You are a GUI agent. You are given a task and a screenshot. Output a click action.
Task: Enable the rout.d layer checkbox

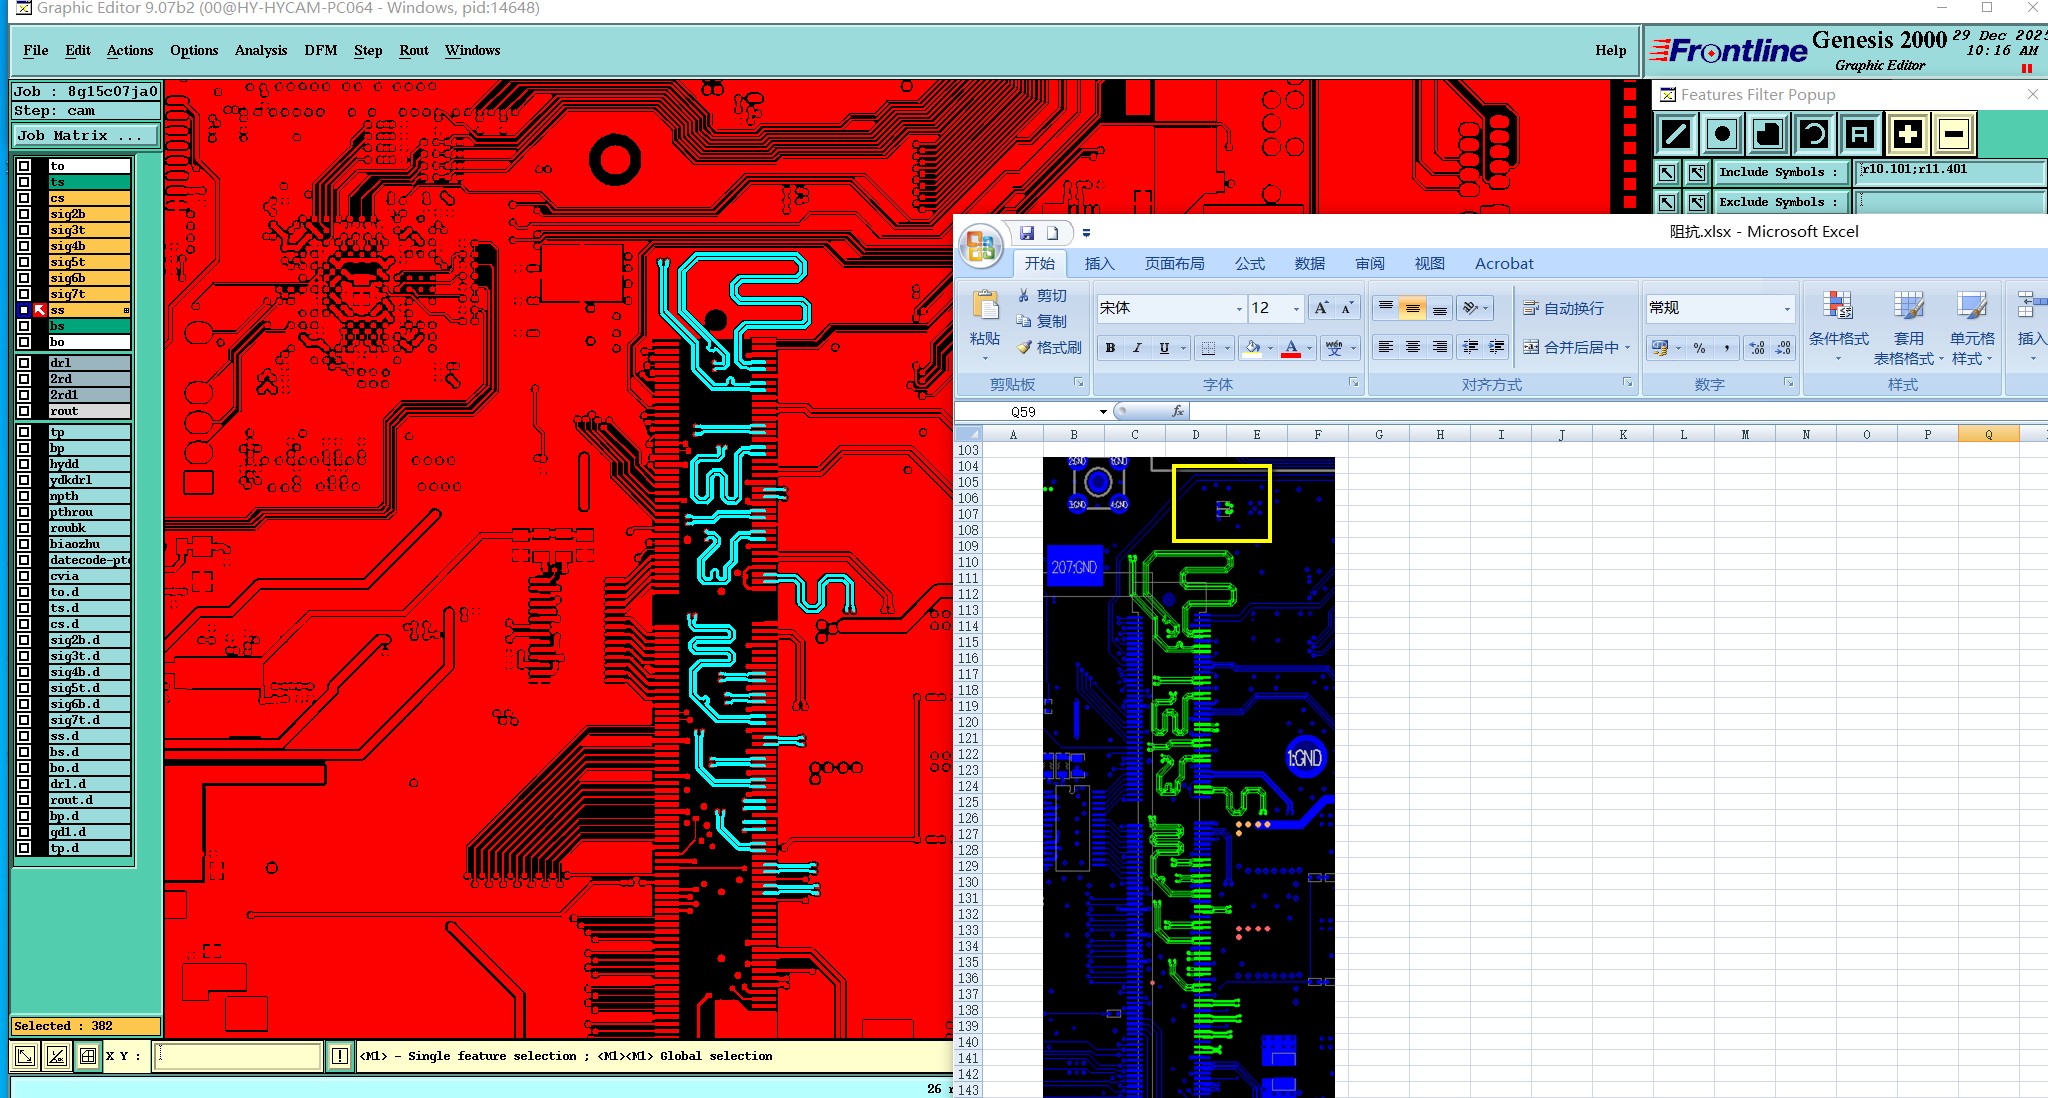(x=24, y=800)
